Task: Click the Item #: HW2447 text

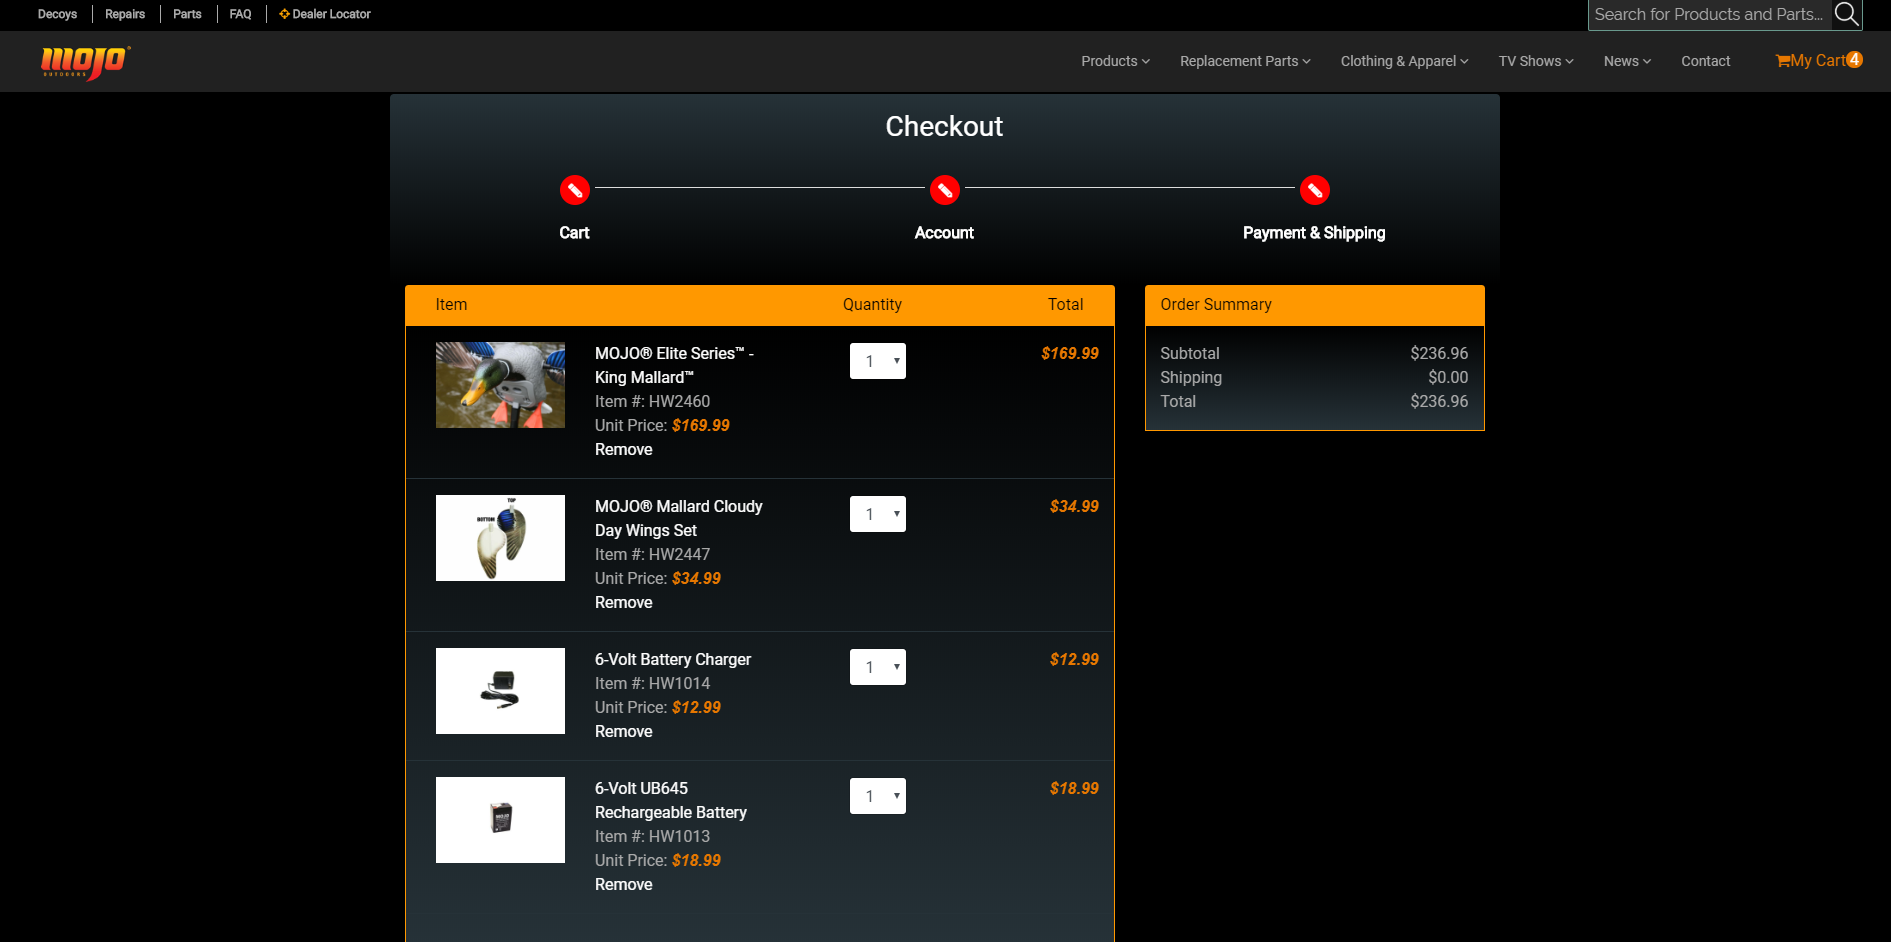Action: (653, 555)
